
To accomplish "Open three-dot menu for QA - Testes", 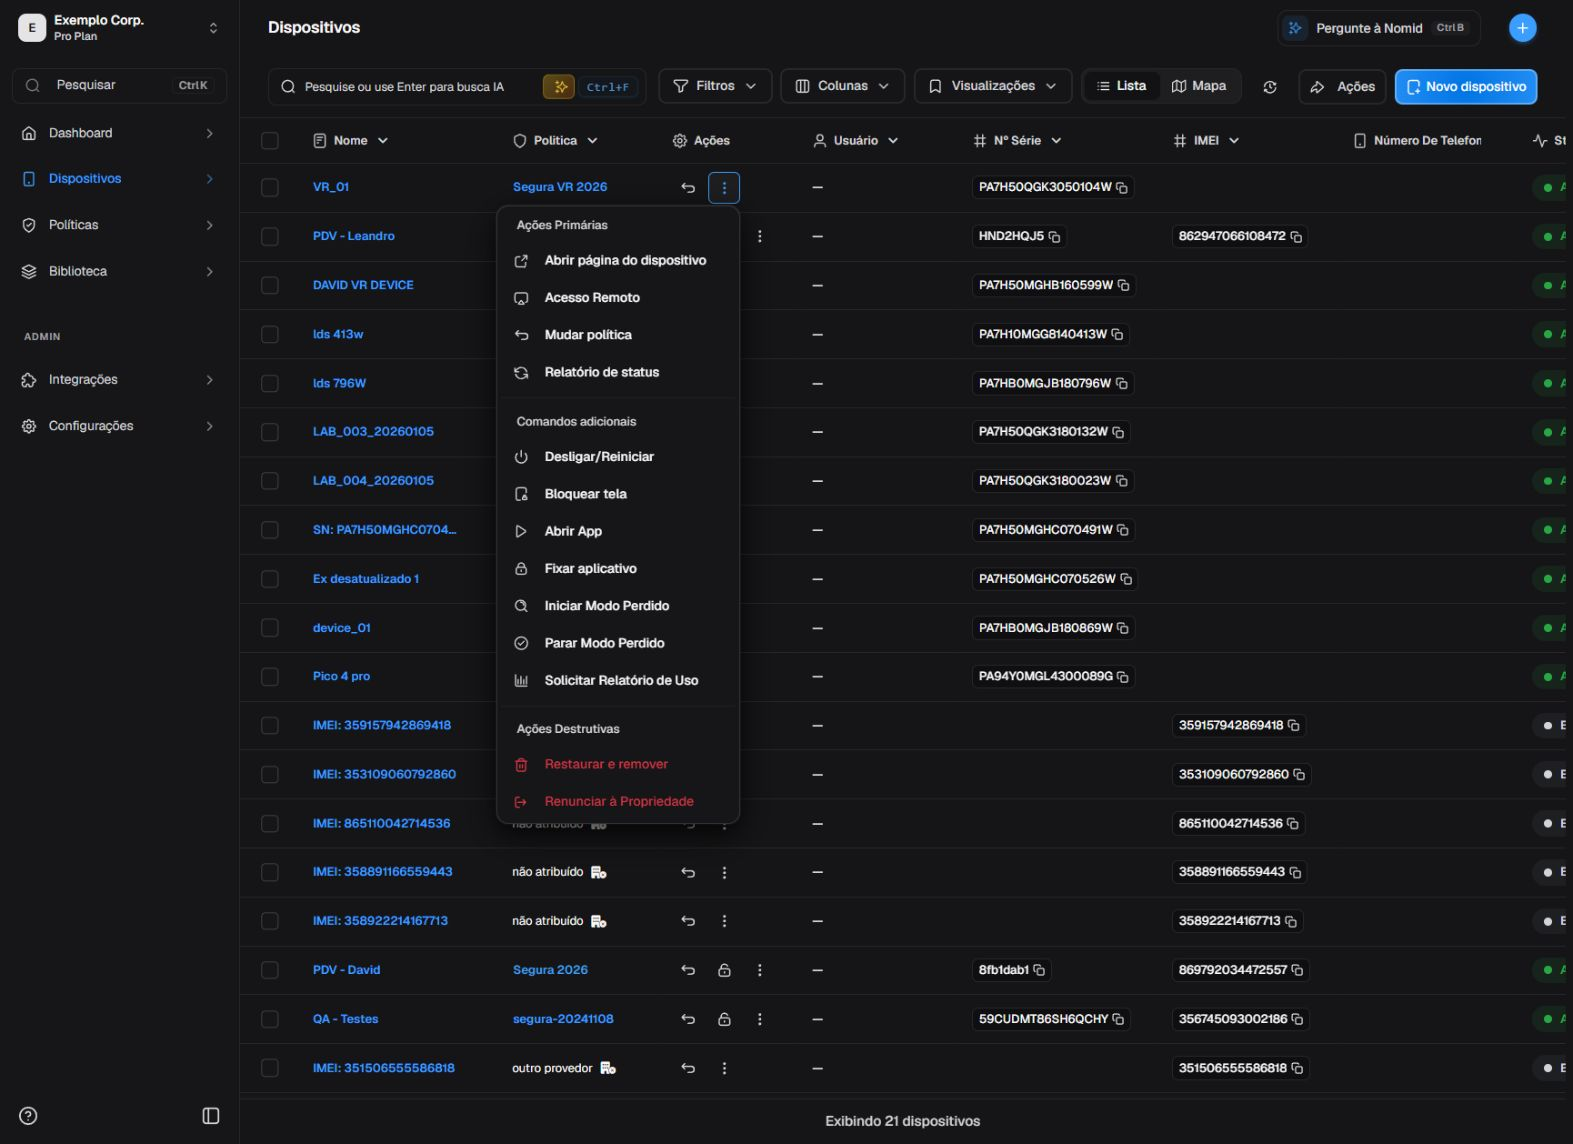I will tap(760, 1019).
